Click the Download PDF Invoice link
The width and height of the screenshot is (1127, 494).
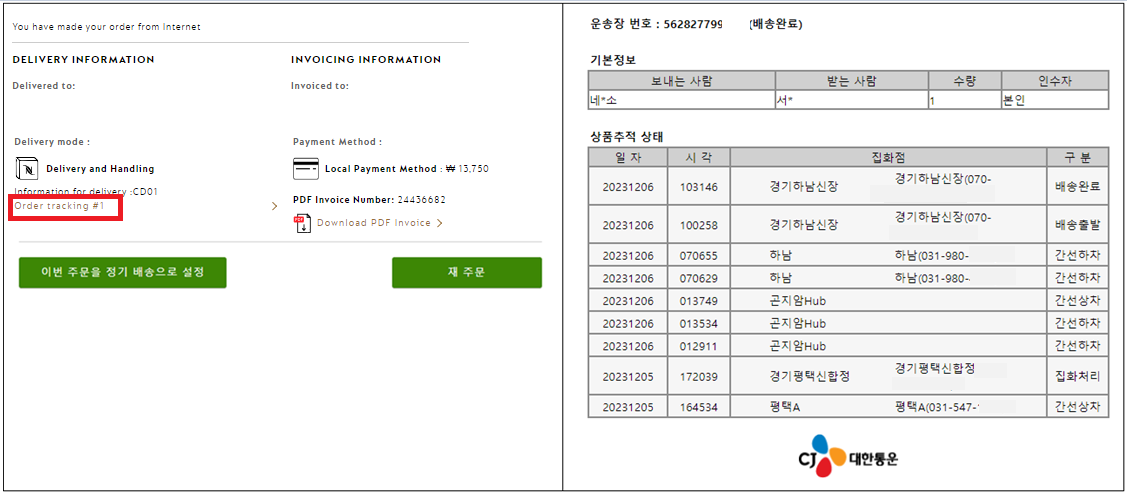coord(374,223)
